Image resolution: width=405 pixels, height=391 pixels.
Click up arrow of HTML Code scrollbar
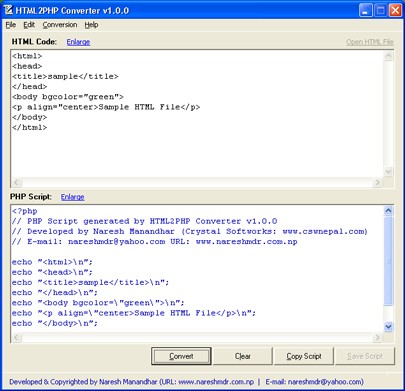tap(388, 56)
